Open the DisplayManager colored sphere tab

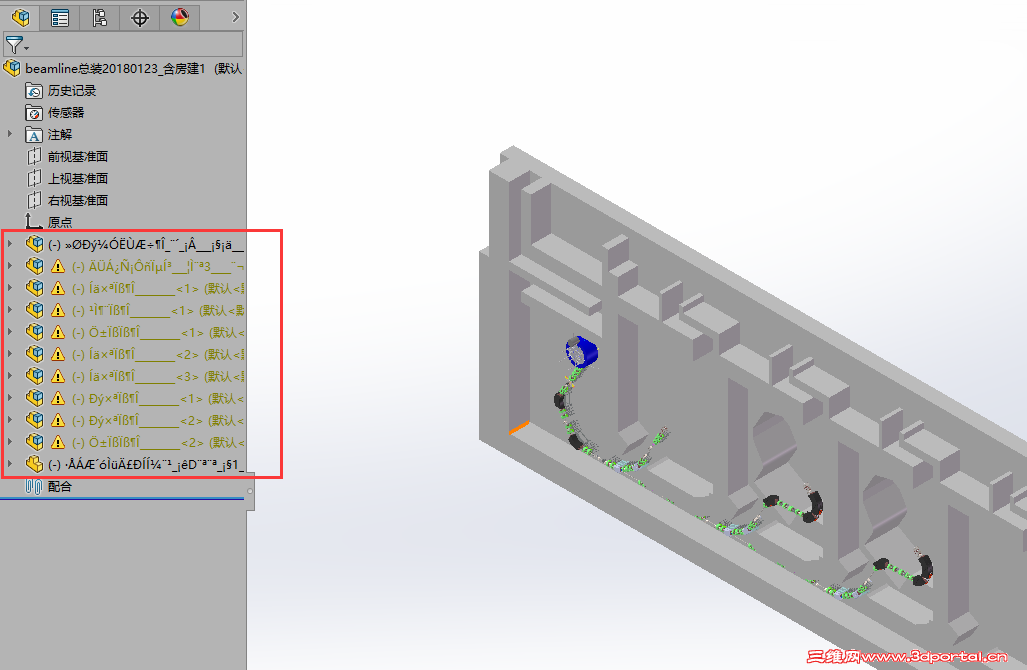(179, 17)
